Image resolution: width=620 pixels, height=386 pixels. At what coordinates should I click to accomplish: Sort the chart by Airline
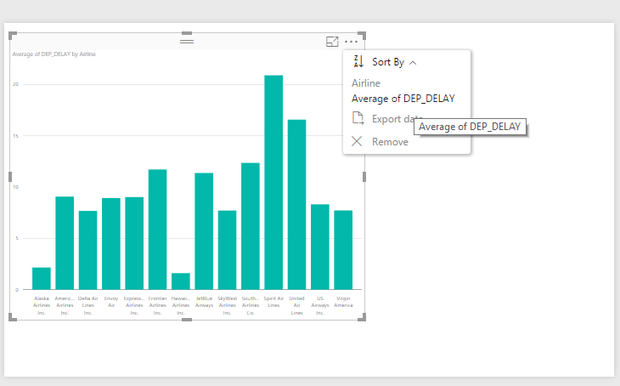click(366, 83)
